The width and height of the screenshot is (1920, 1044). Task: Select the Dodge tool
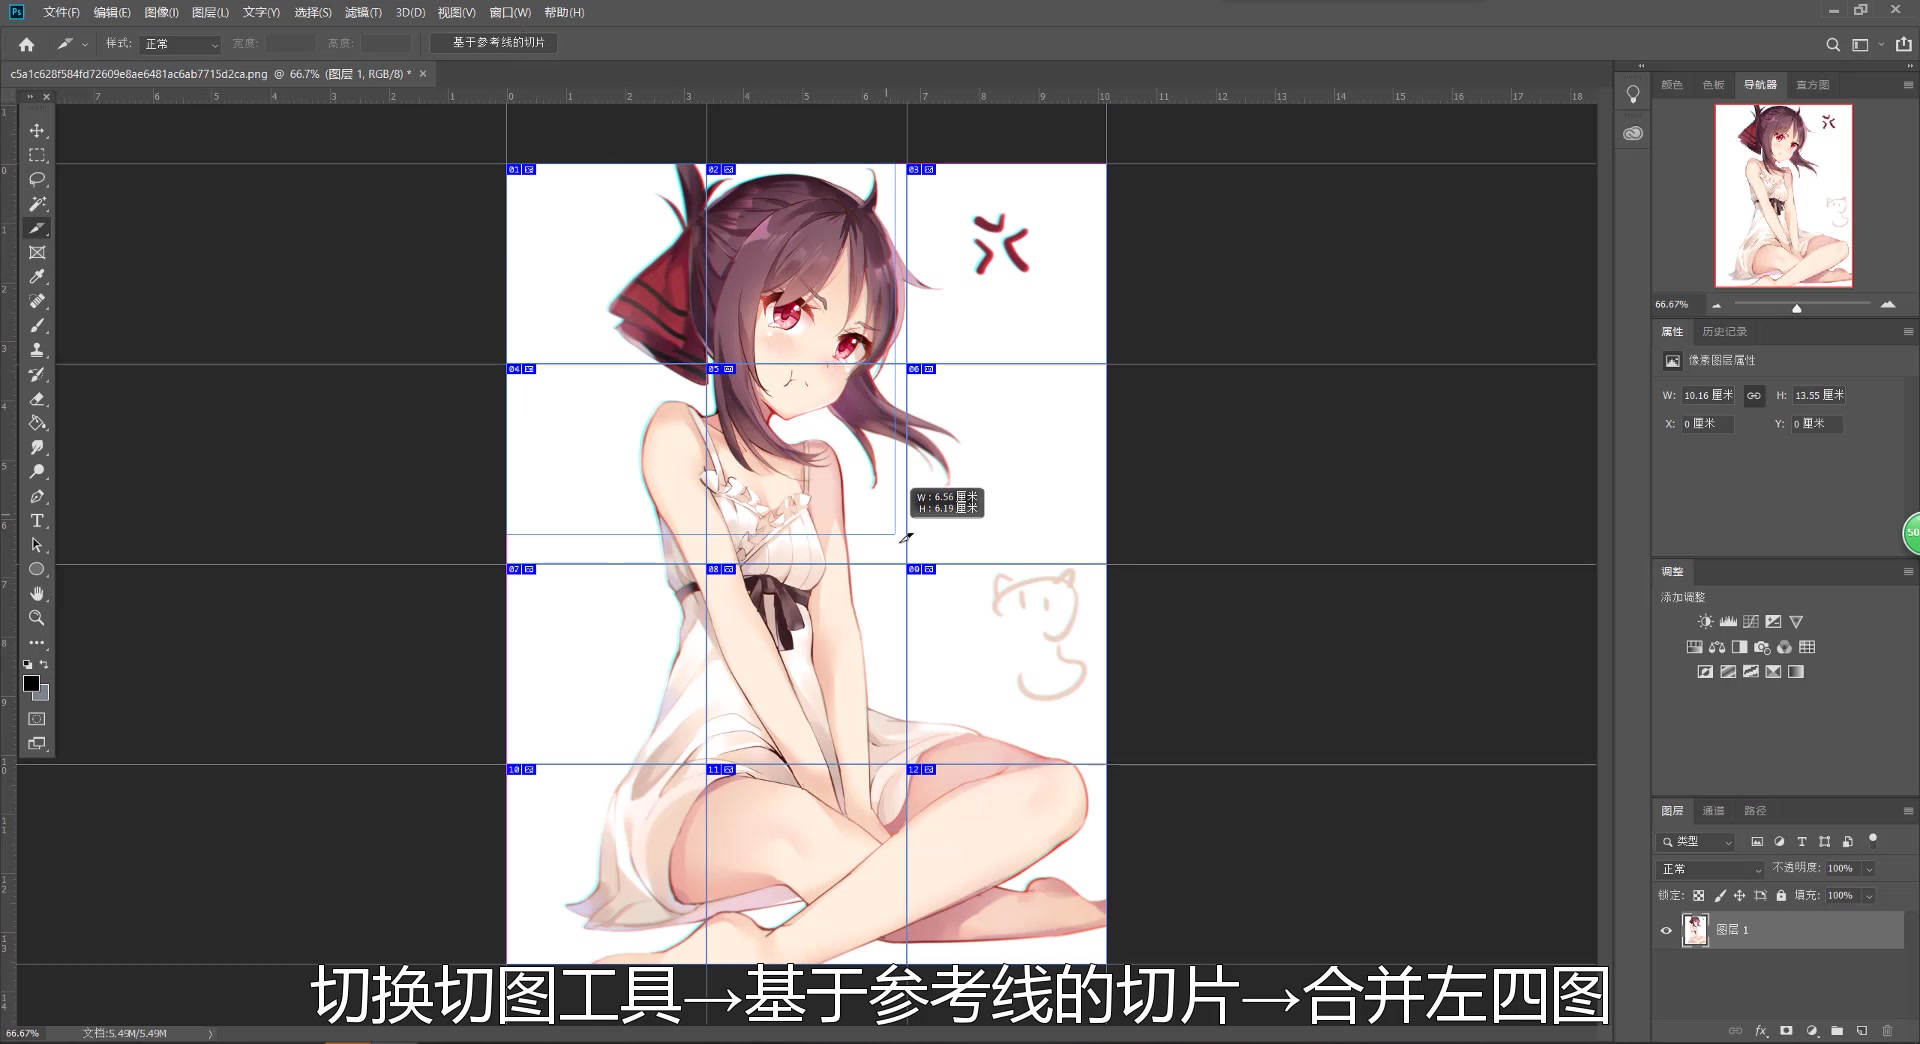(37, 472)
